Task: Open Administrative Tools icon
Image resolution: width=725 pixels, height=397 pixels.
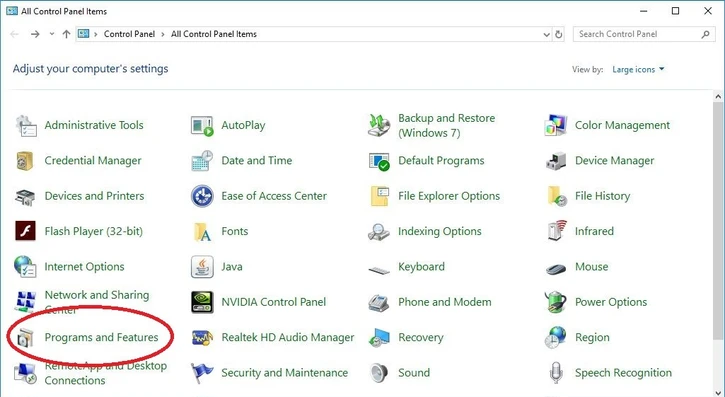Action: coord(26,125)
